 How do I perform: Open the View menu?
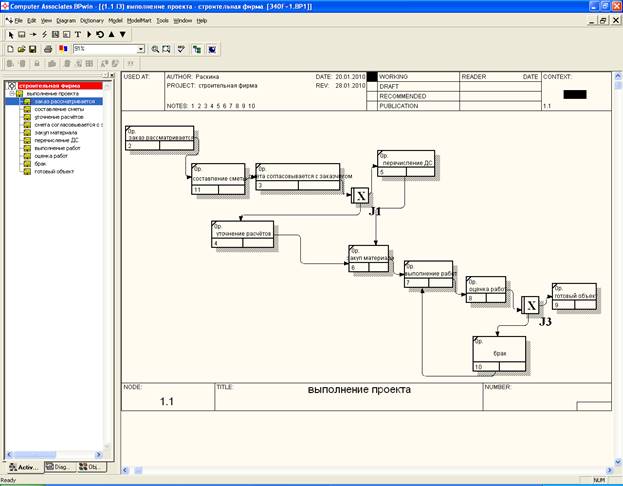click(x=46, y=21)
